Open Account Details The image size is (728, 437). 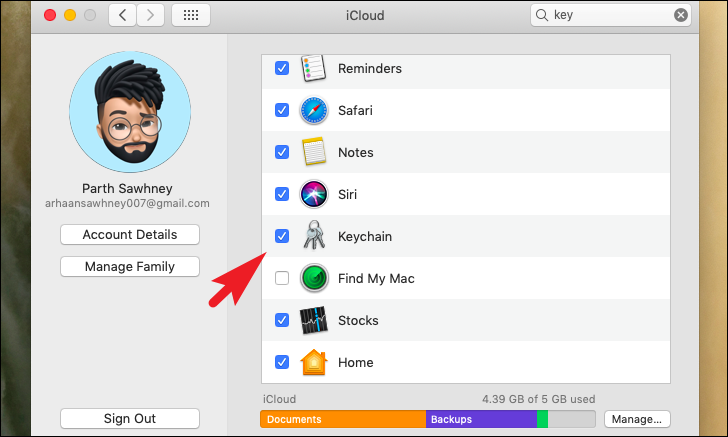[x=130, y=235]
